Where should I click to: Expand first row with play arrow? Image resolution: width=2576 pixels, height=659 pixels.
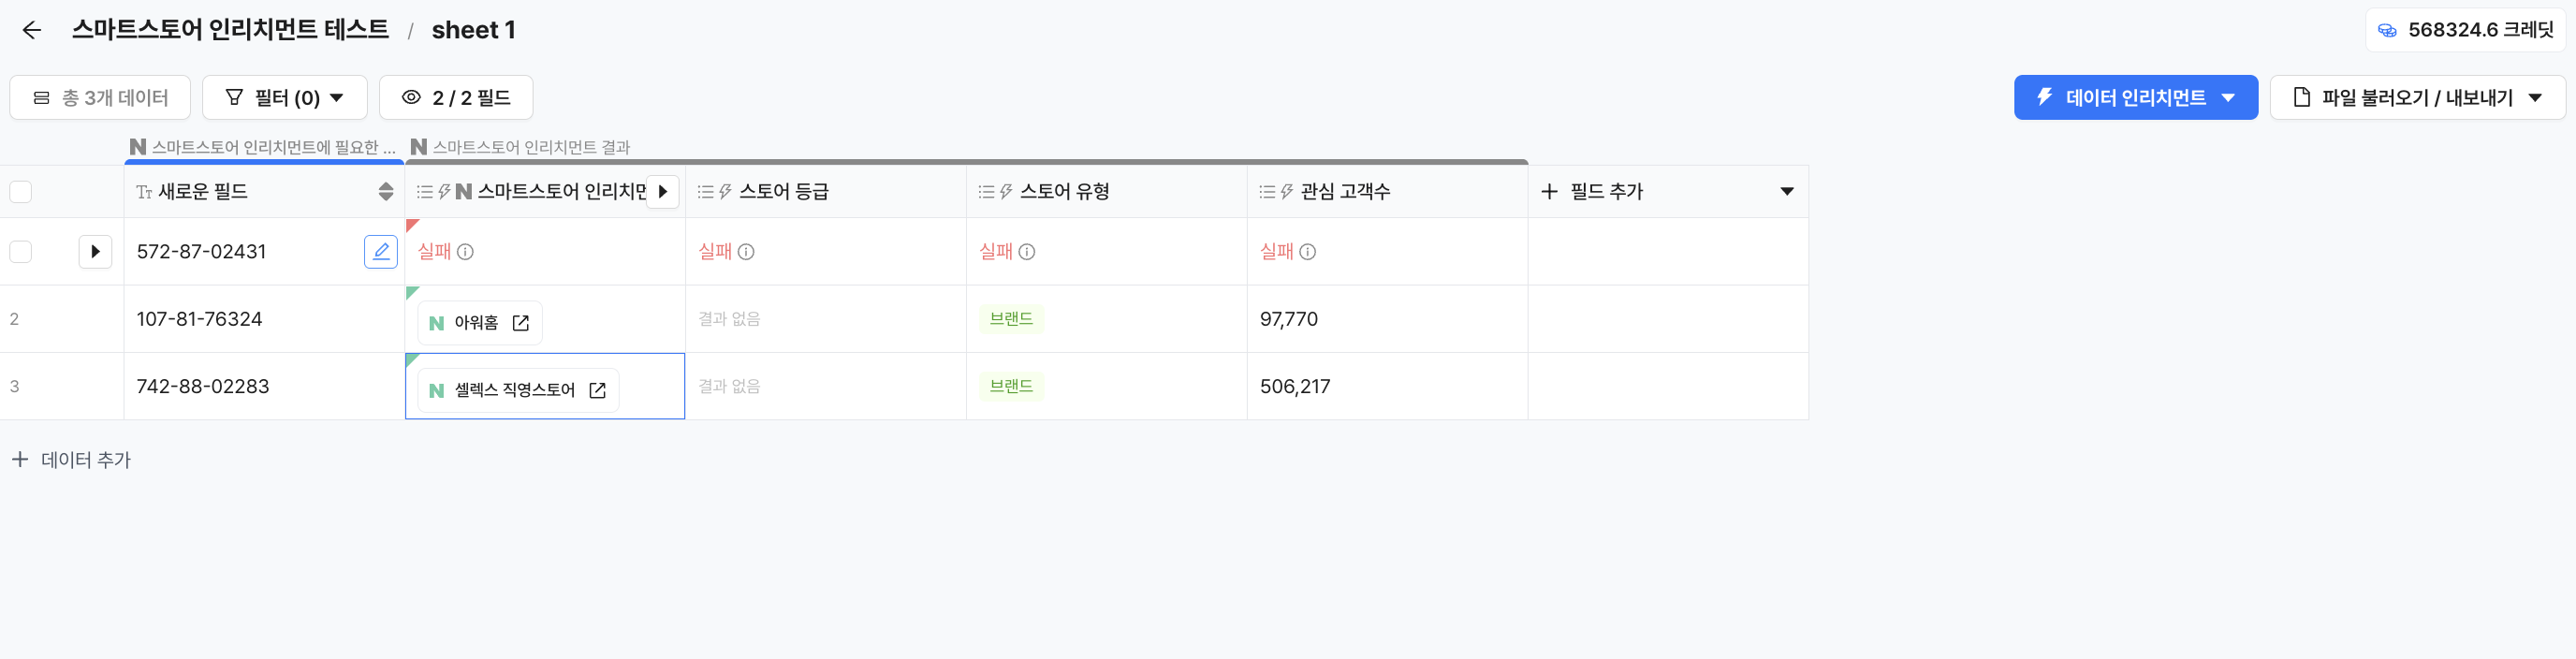(x=95, y=251)
